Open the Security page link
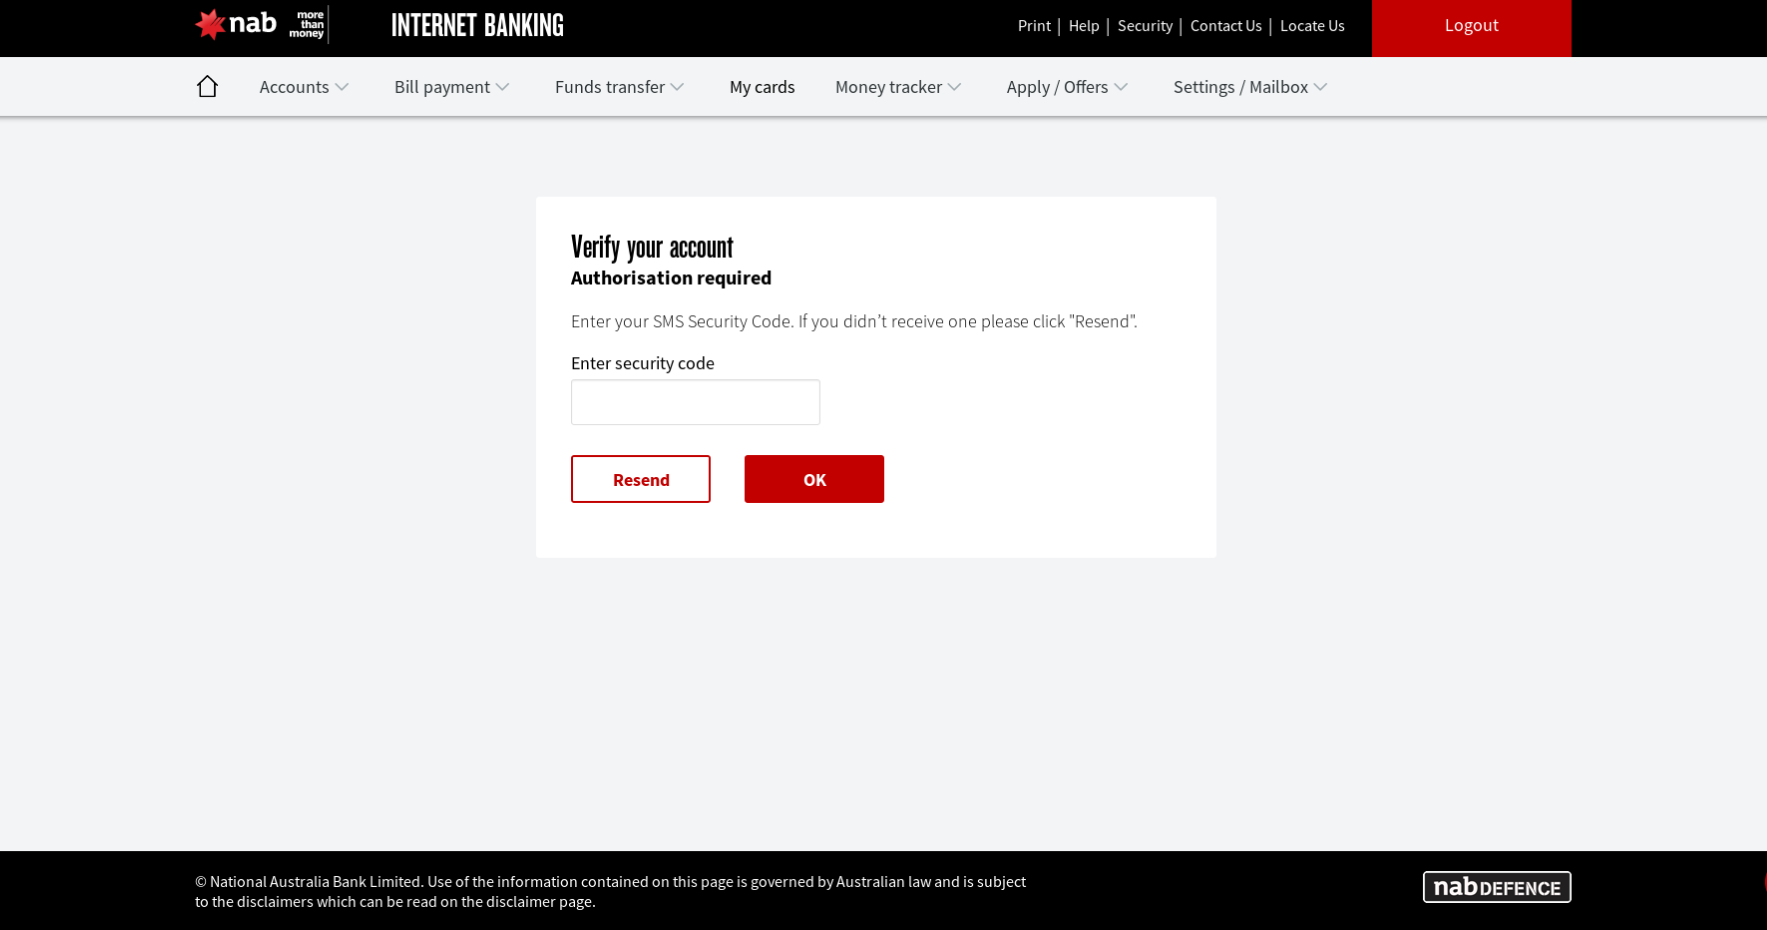 pyautogui.click(x=1145, y=26)
